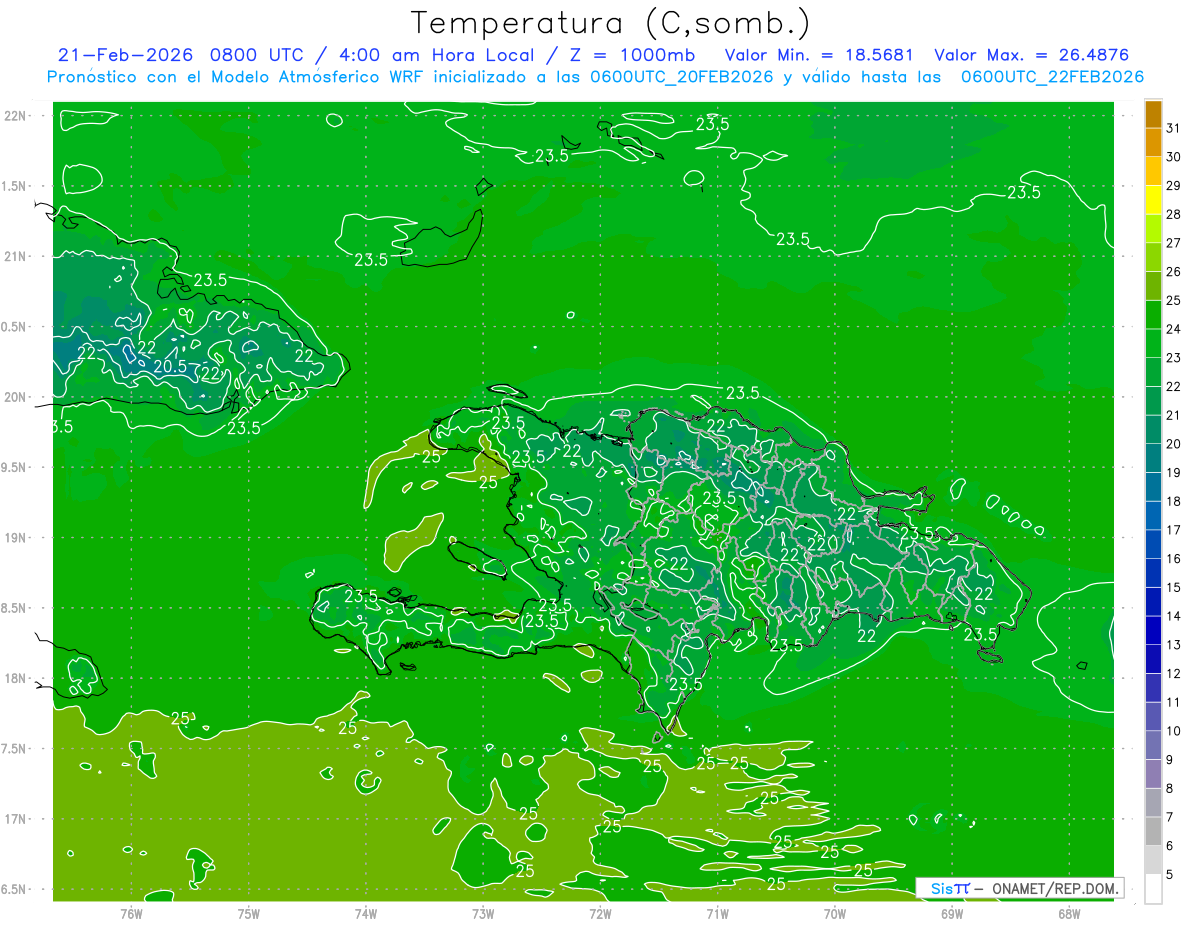The width and height of the screenshot is (1200, 927).
Task: Click the "20N" latitude axis label
Action: pos(15,397)
